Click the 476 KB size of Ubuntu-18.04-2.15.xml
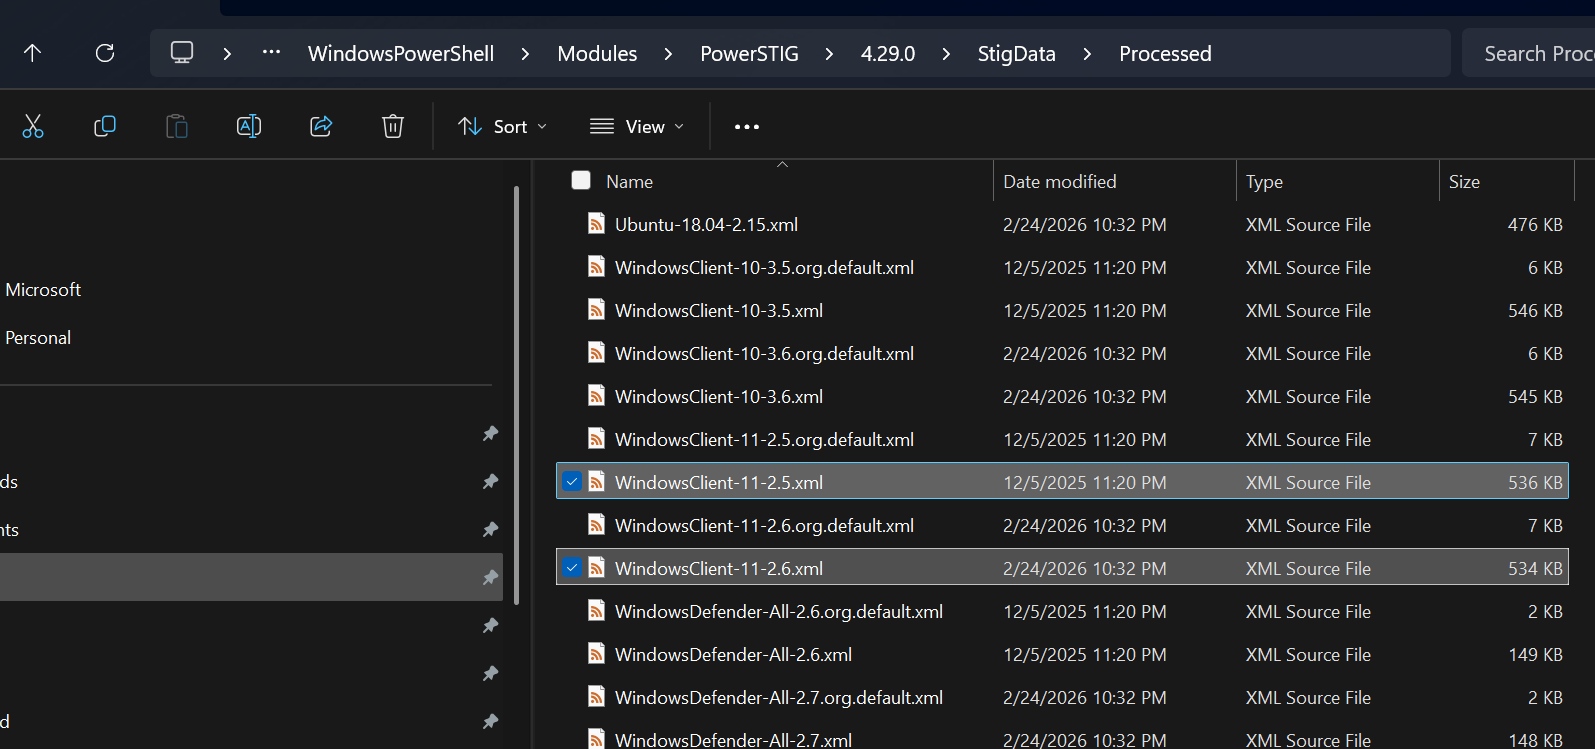Image resolution: width=1595 pixels, height=749 pixels. [x=1535, y=224]
